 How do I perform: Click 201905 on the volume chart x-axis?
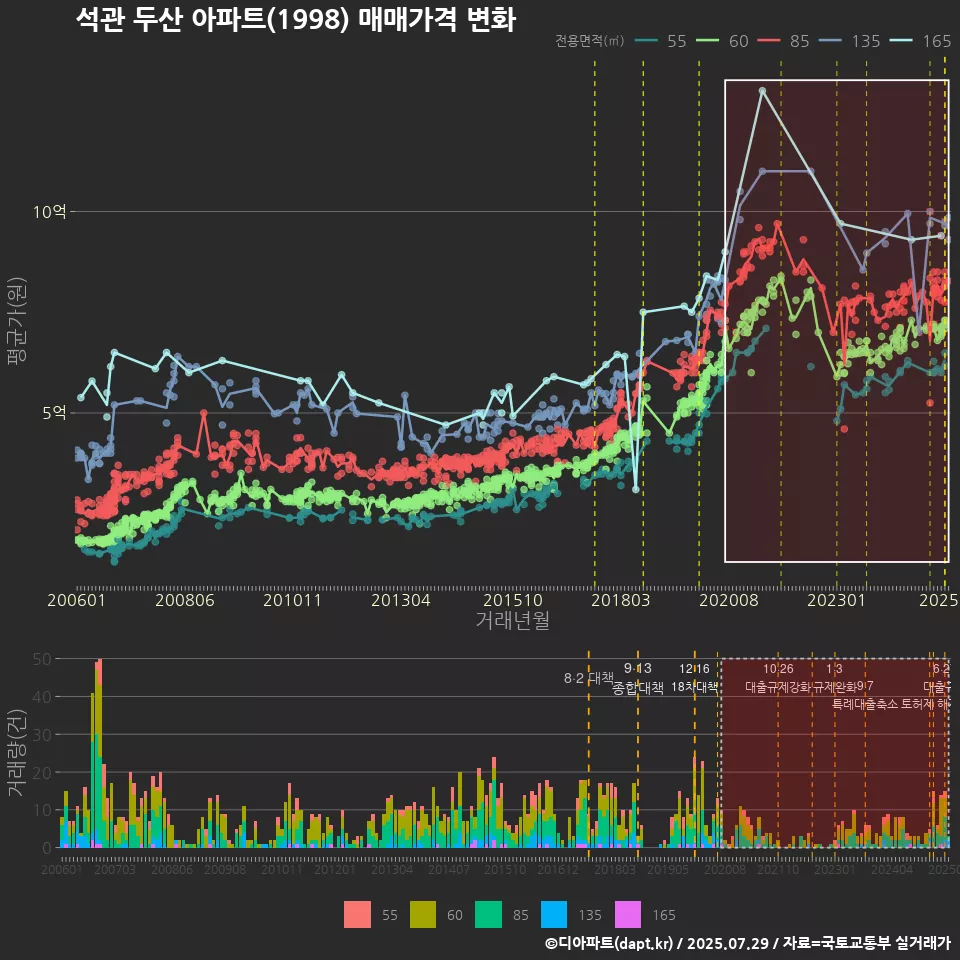(x=668, y=869)
